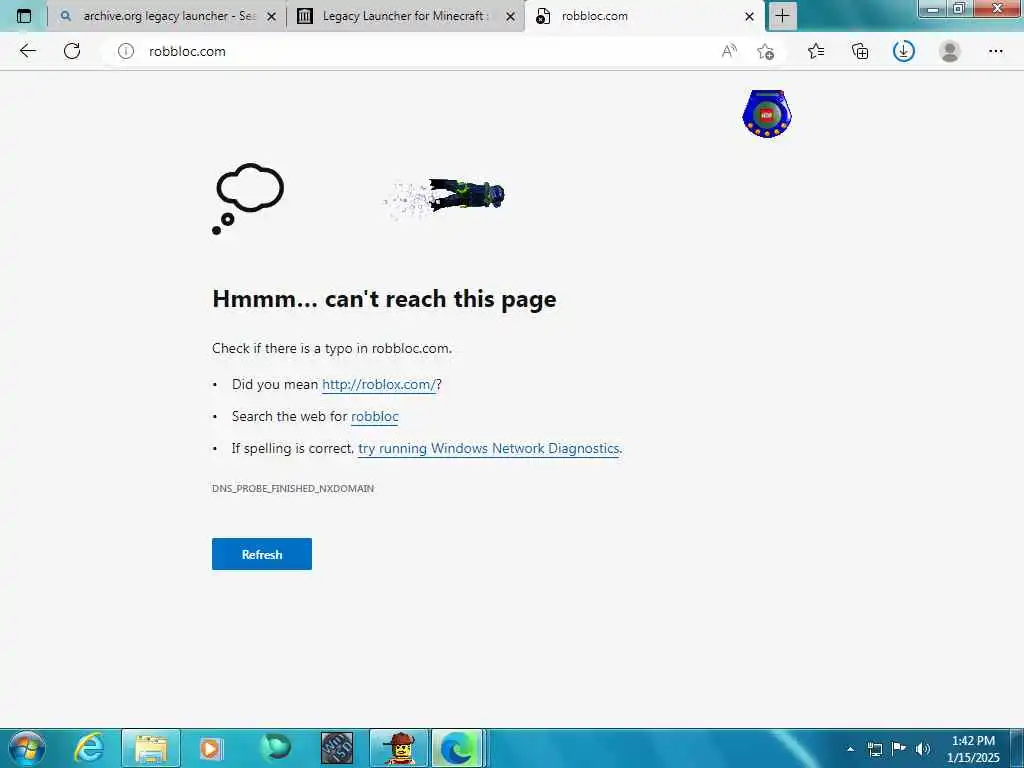Launch Internet Explorer from taskbar

[x=88, y=748]
